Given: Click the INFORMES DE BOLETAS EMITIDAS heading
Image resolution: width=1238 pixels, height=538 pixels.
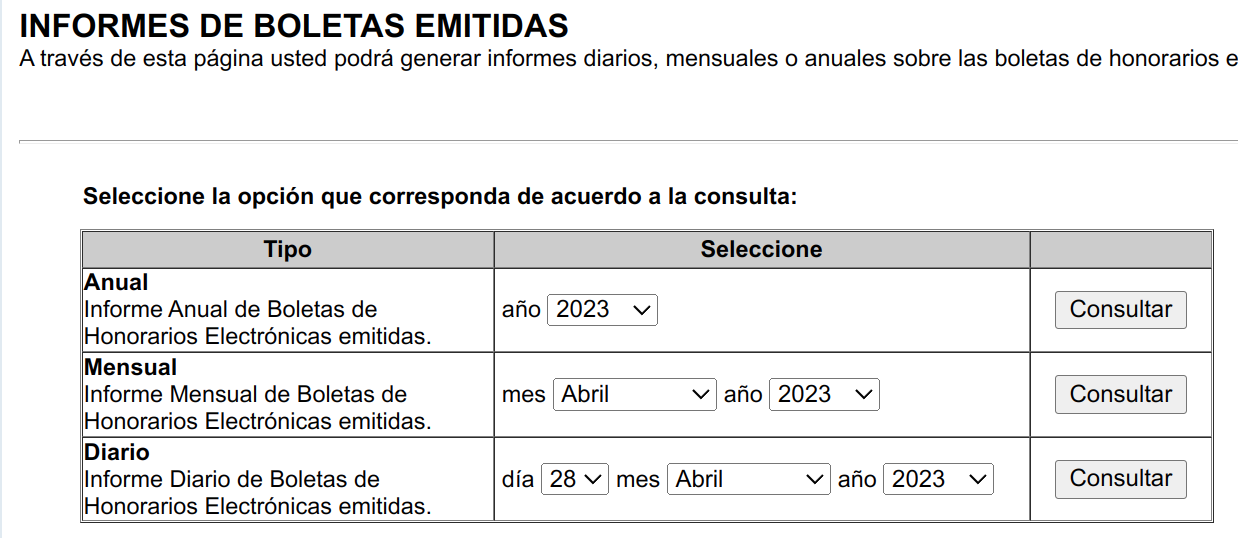Looking at the screenshot, I should 294,25.
